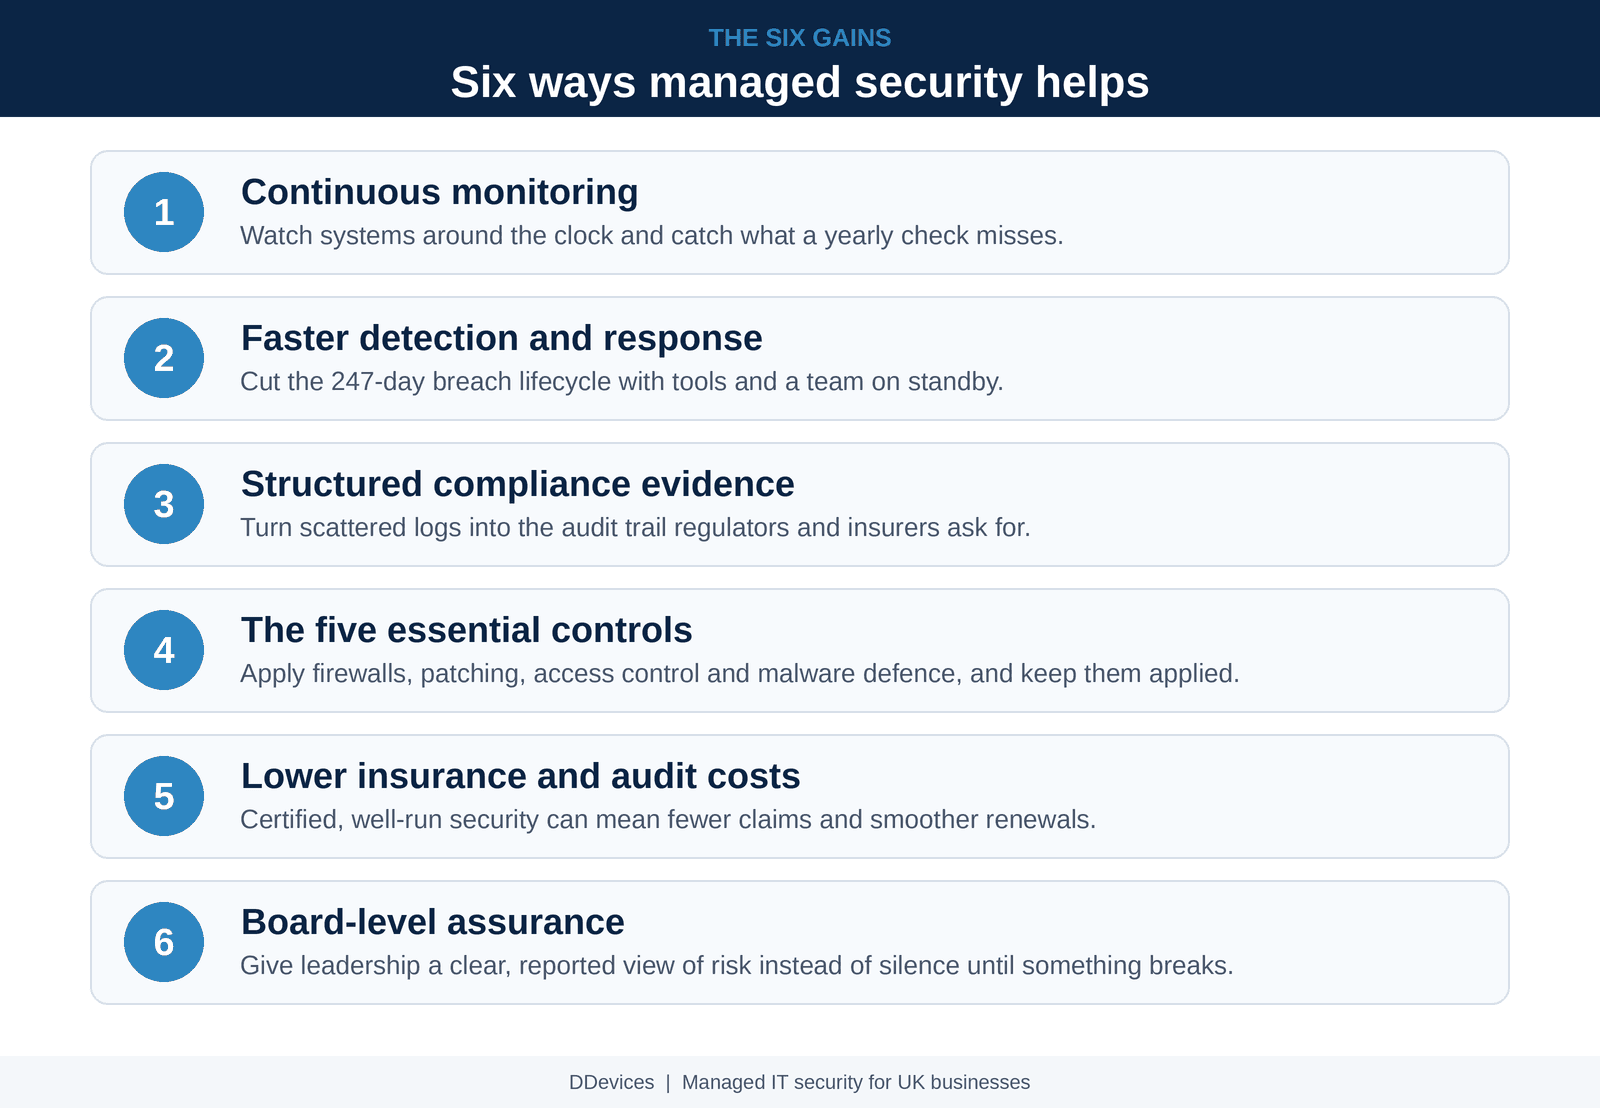Click 'Apply firewalls, patching, access control' description
Viewport: 1600px width, 1108px height.
[x=740, y=674]
